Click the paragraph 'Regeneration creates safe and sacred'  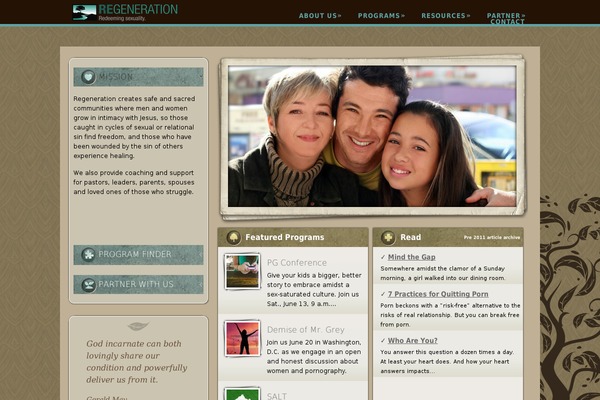134,127
